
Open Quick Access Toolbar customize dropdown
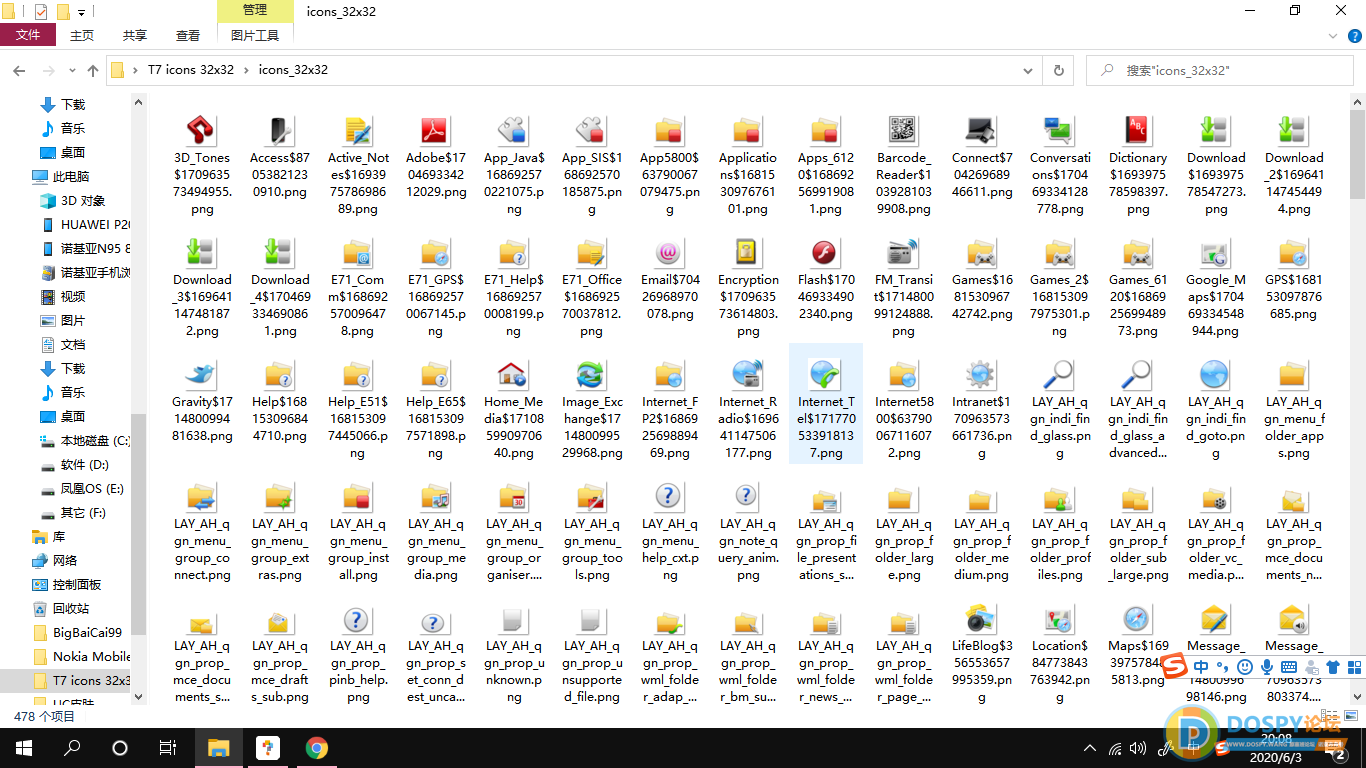coord(82,13)
